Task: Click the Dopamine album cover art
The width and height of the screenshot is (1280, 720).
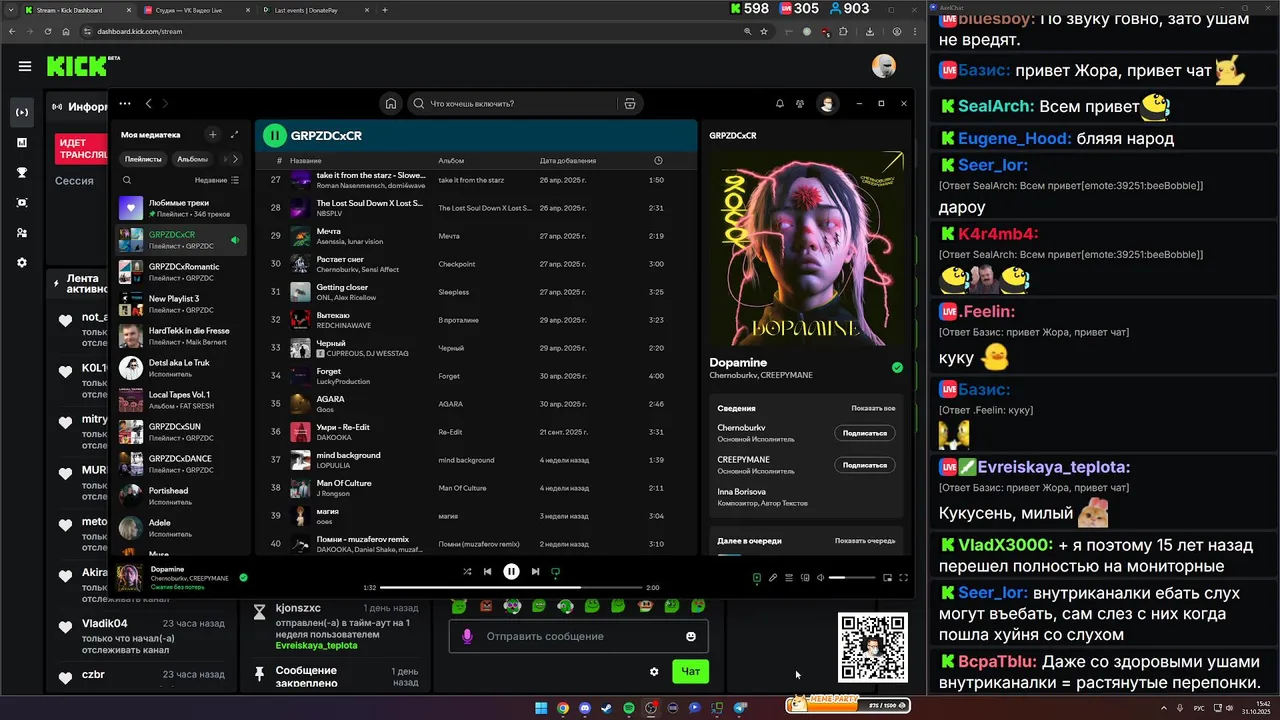Action: point(806,249)
